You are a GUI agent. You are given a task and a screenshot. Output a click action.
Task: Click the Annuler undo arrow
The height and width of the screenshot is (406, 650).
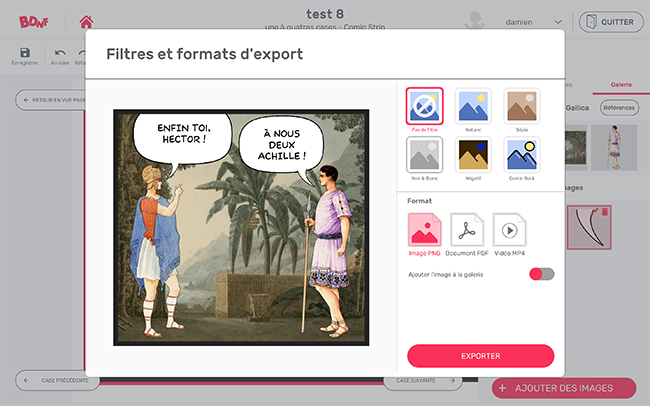(x=60, y=55)
